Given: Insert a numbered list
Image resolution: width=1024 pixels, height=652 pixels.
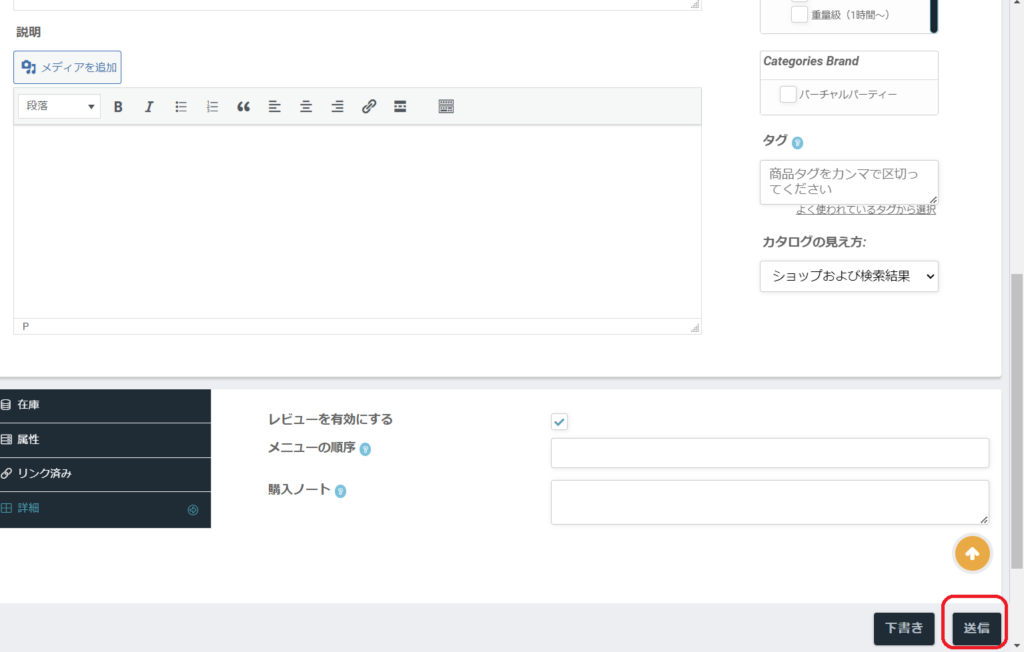Looking at the screenshot, I should 212,107.
